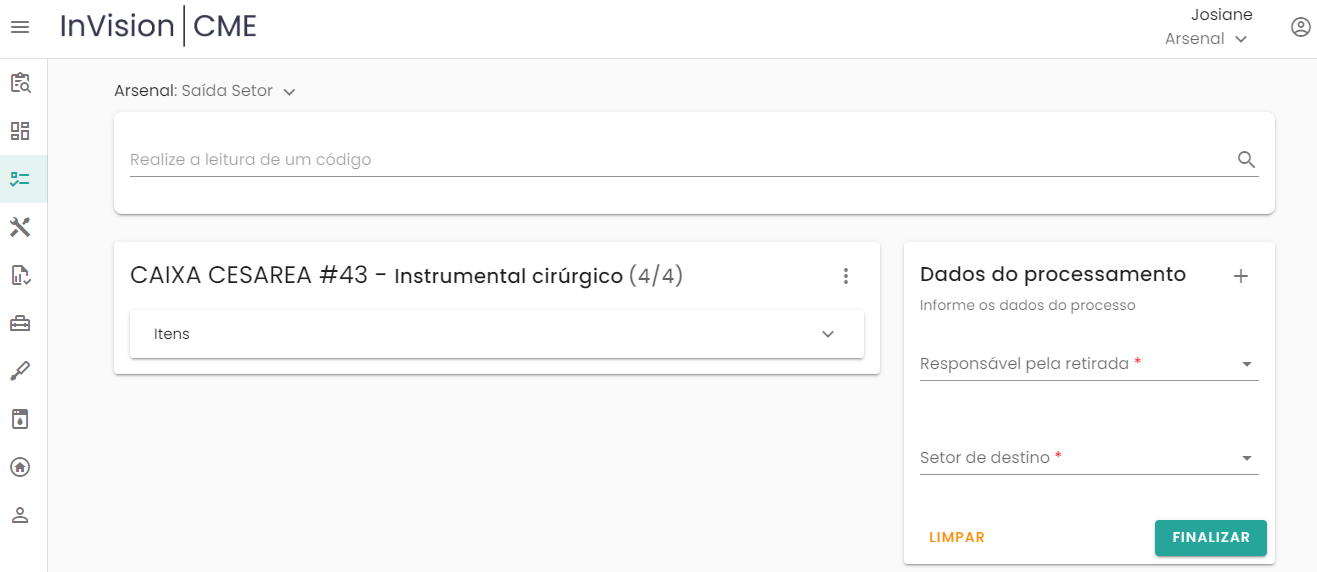Click the brush icon in sidebar
The height and width of the screenshot is (572, 1317).
20,371
